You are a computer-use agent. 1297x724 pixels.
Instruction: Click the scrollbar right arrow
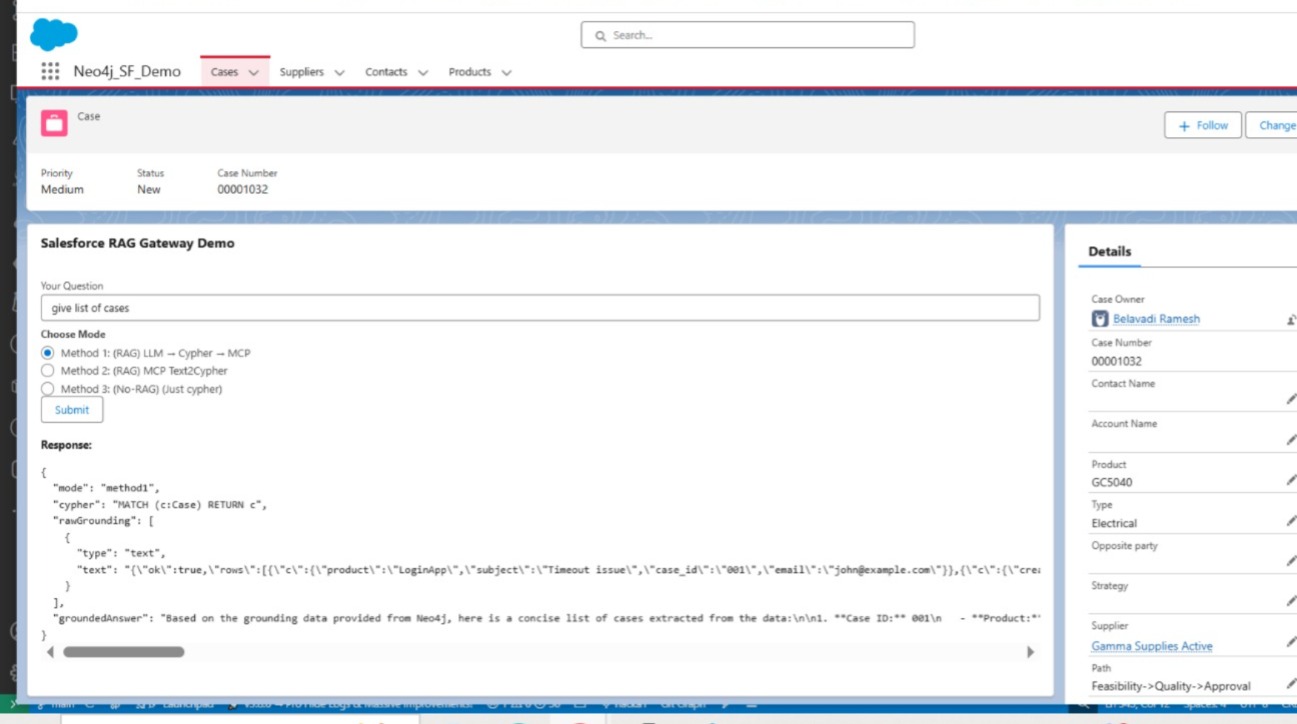click(1030, 652)
